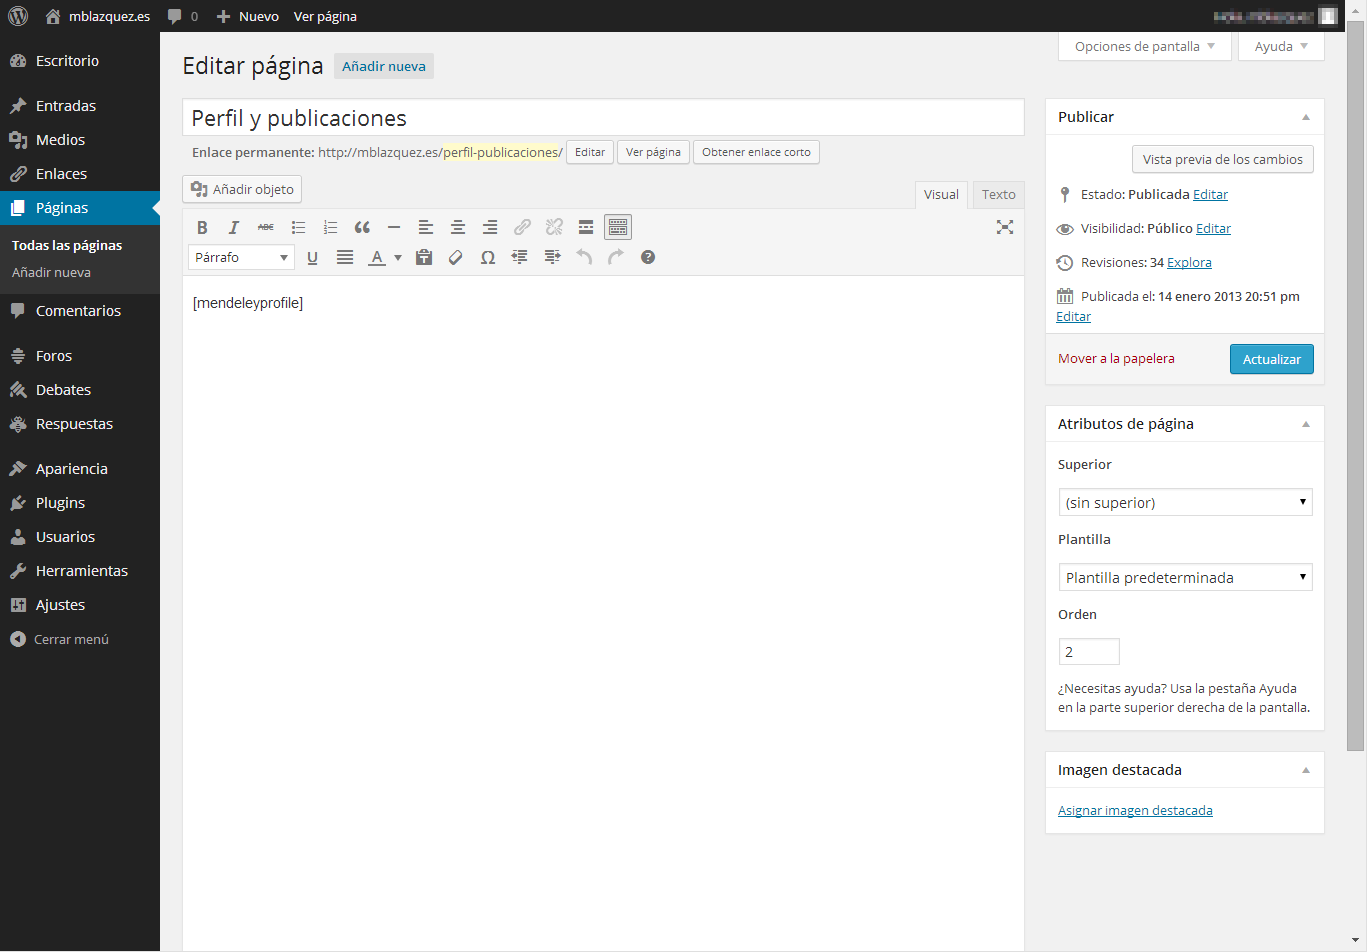Click the Añadir objeto button

tap(242, 189)
